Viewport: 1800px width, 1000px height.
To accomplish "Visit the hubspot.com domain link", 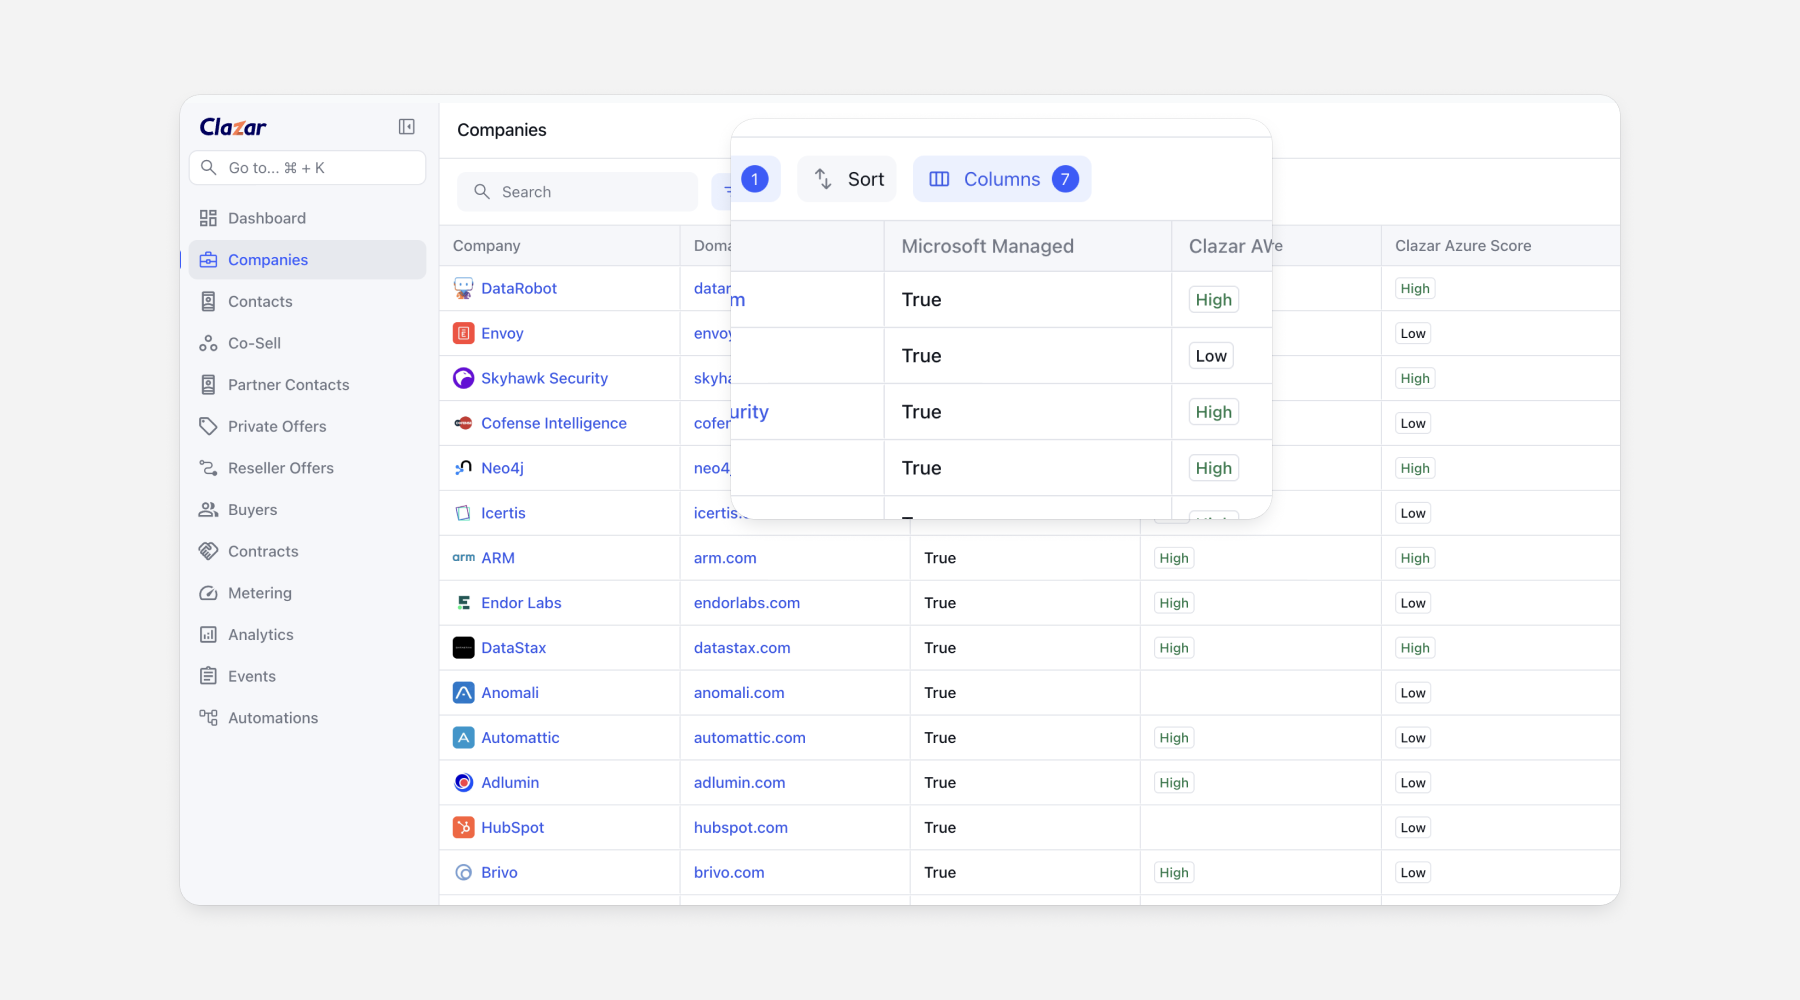I will pos(741,828).
